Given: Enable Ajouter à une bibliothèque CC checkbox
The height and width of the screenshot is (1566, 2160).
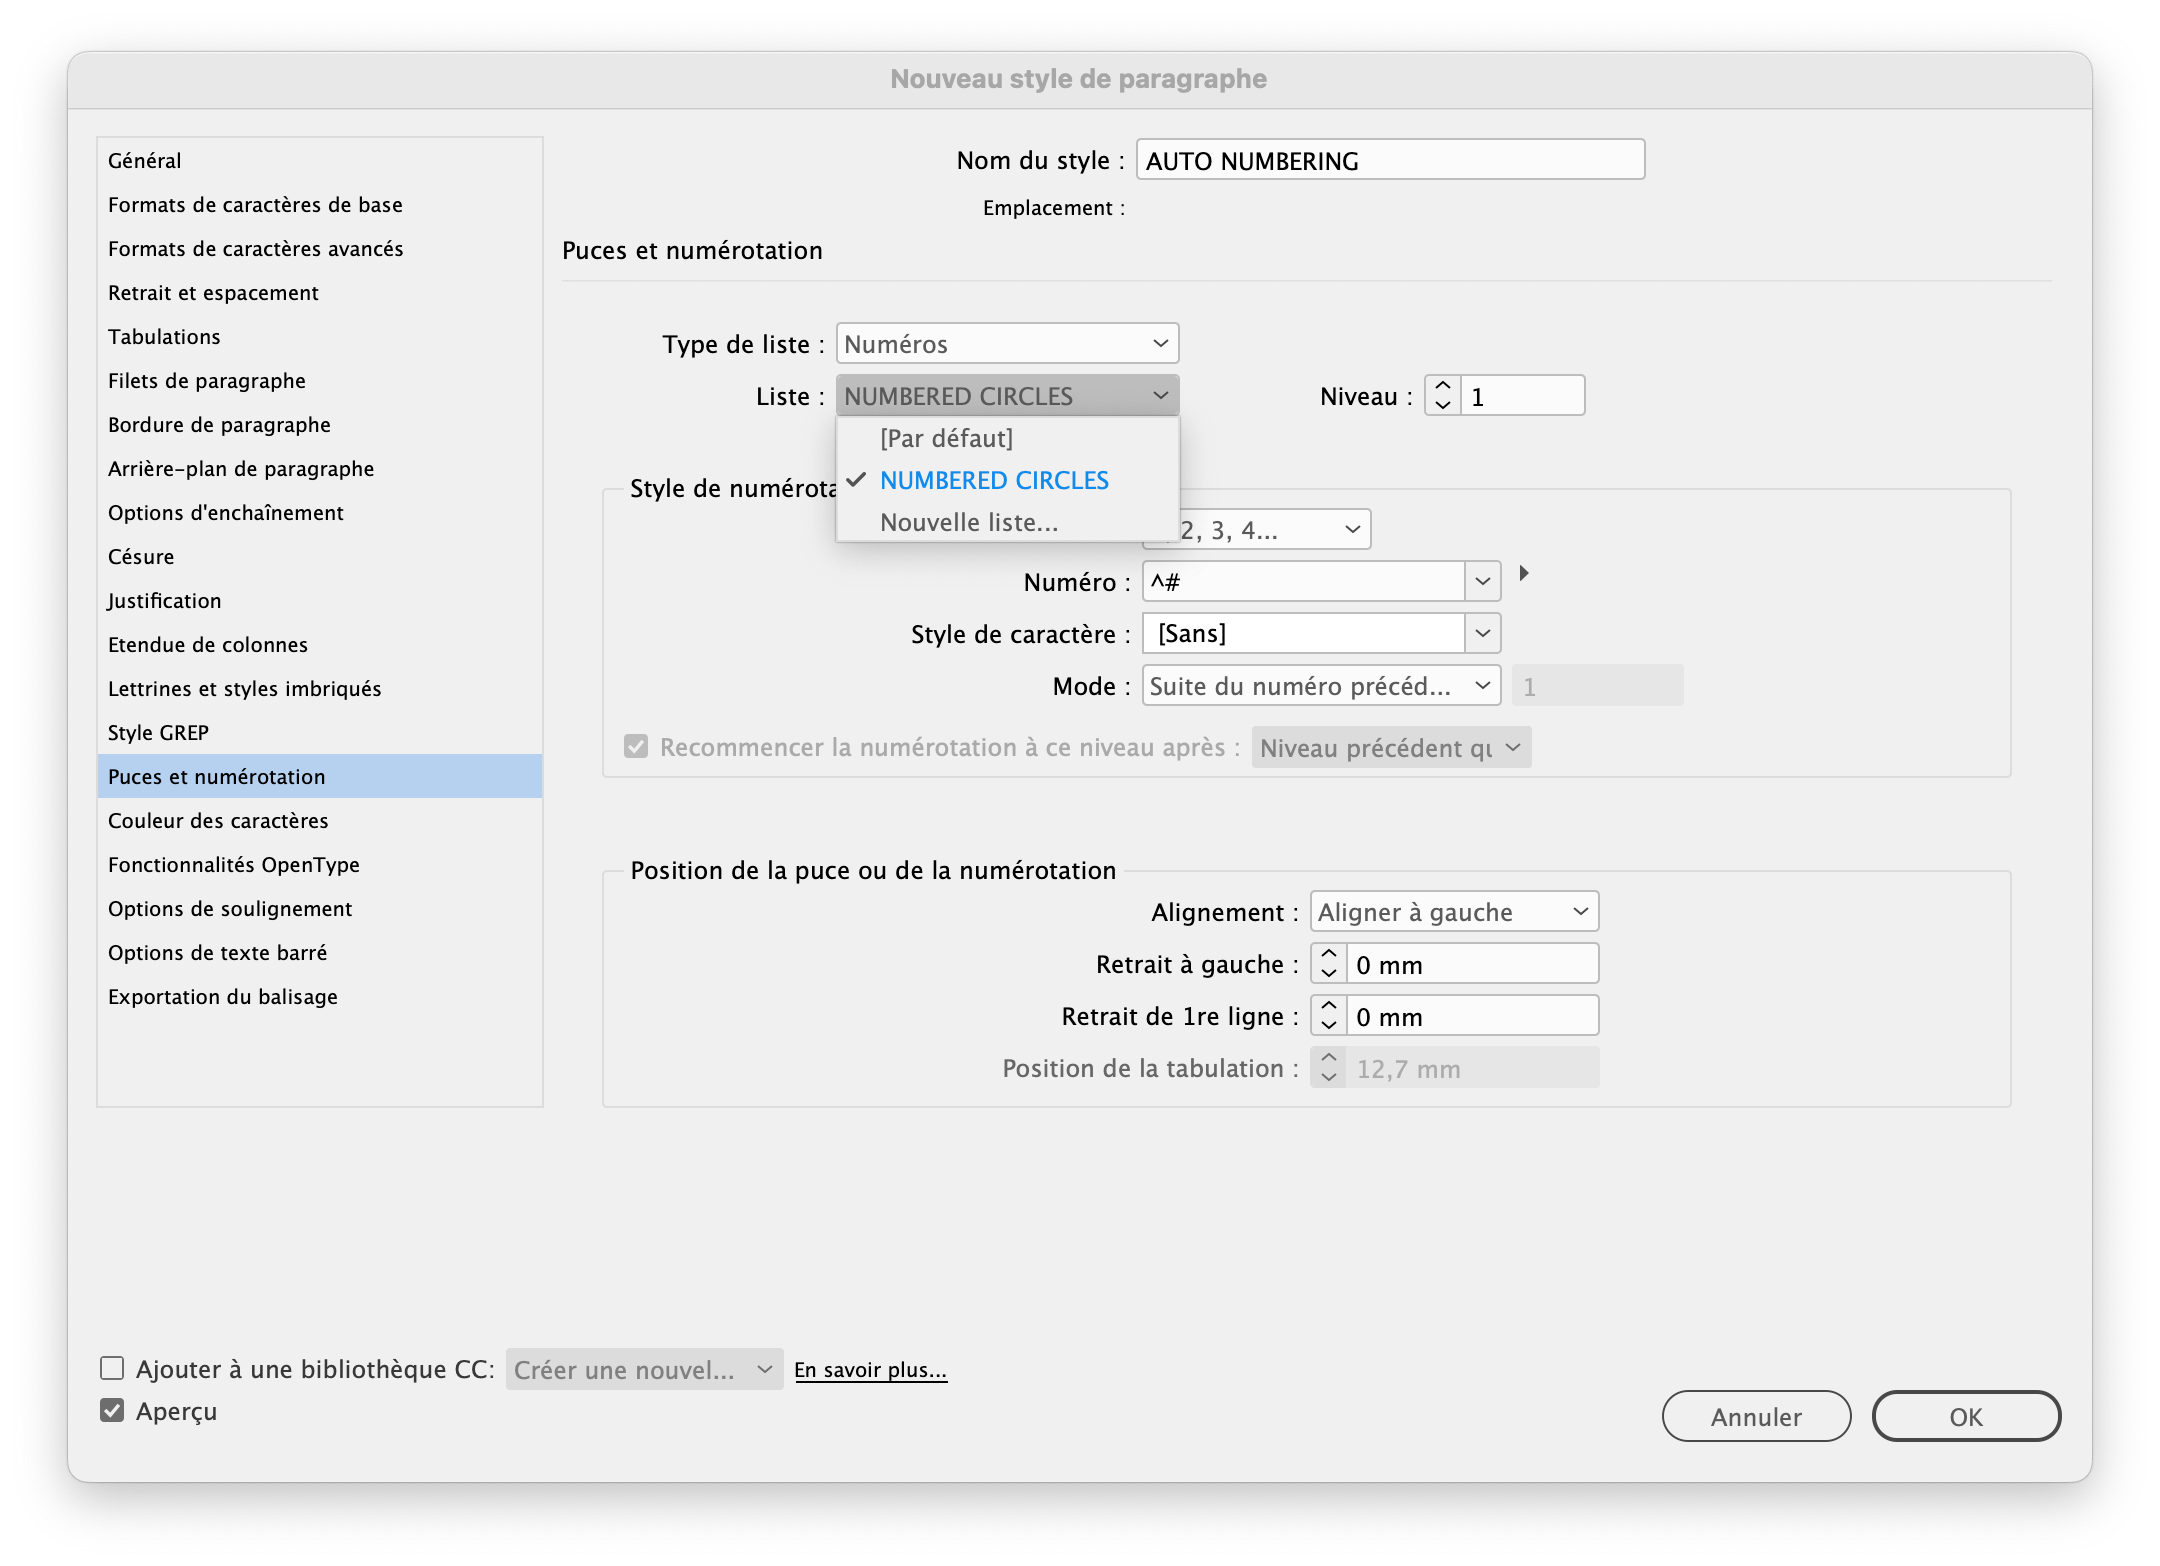Looking at the screenshot, I should (x=112, y=1368).
